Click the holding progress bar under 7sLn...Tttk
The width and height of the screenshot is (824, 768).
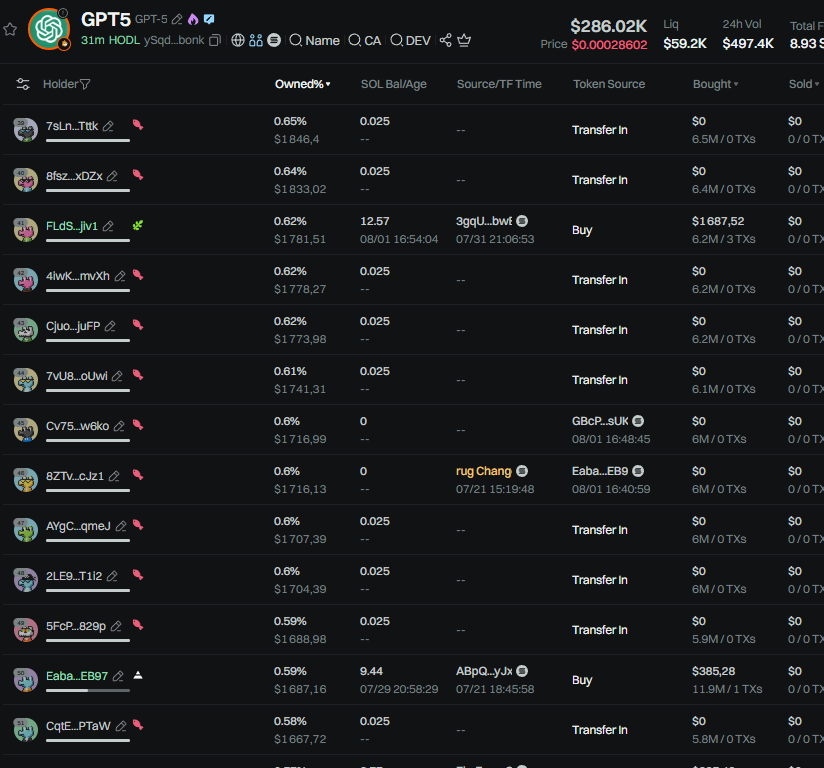coord(88,140)
